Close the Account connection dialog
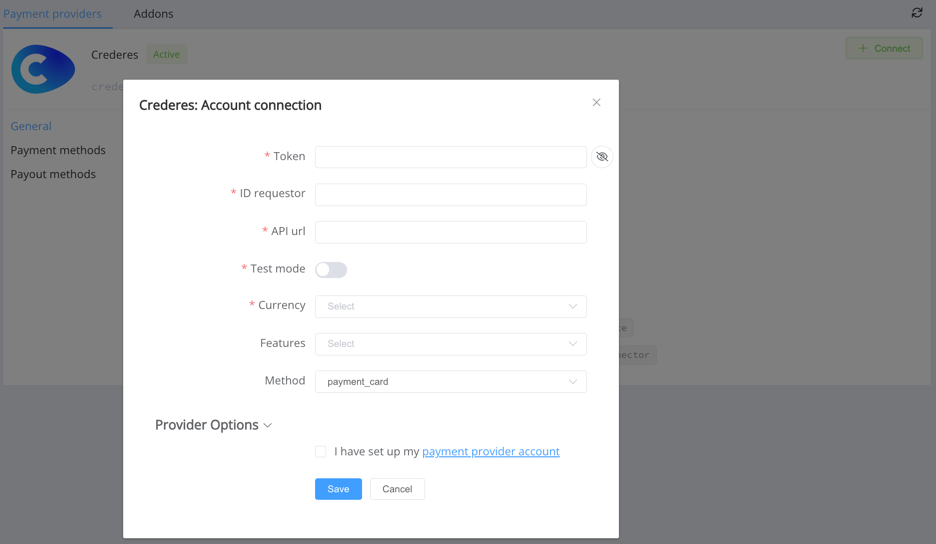Screen dimensions: 936x544 click(x=596, y=103)
